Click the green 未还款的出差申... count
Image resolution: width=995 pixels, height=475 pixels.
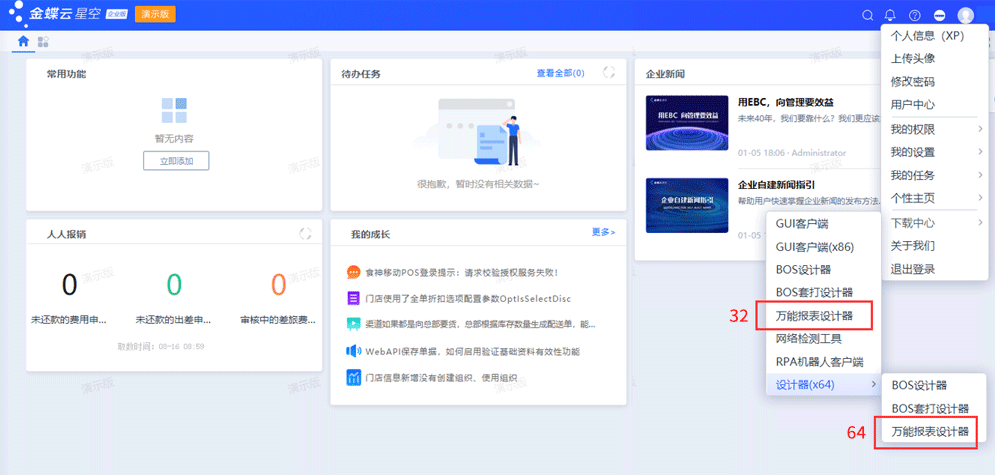(x=174, y=285)
